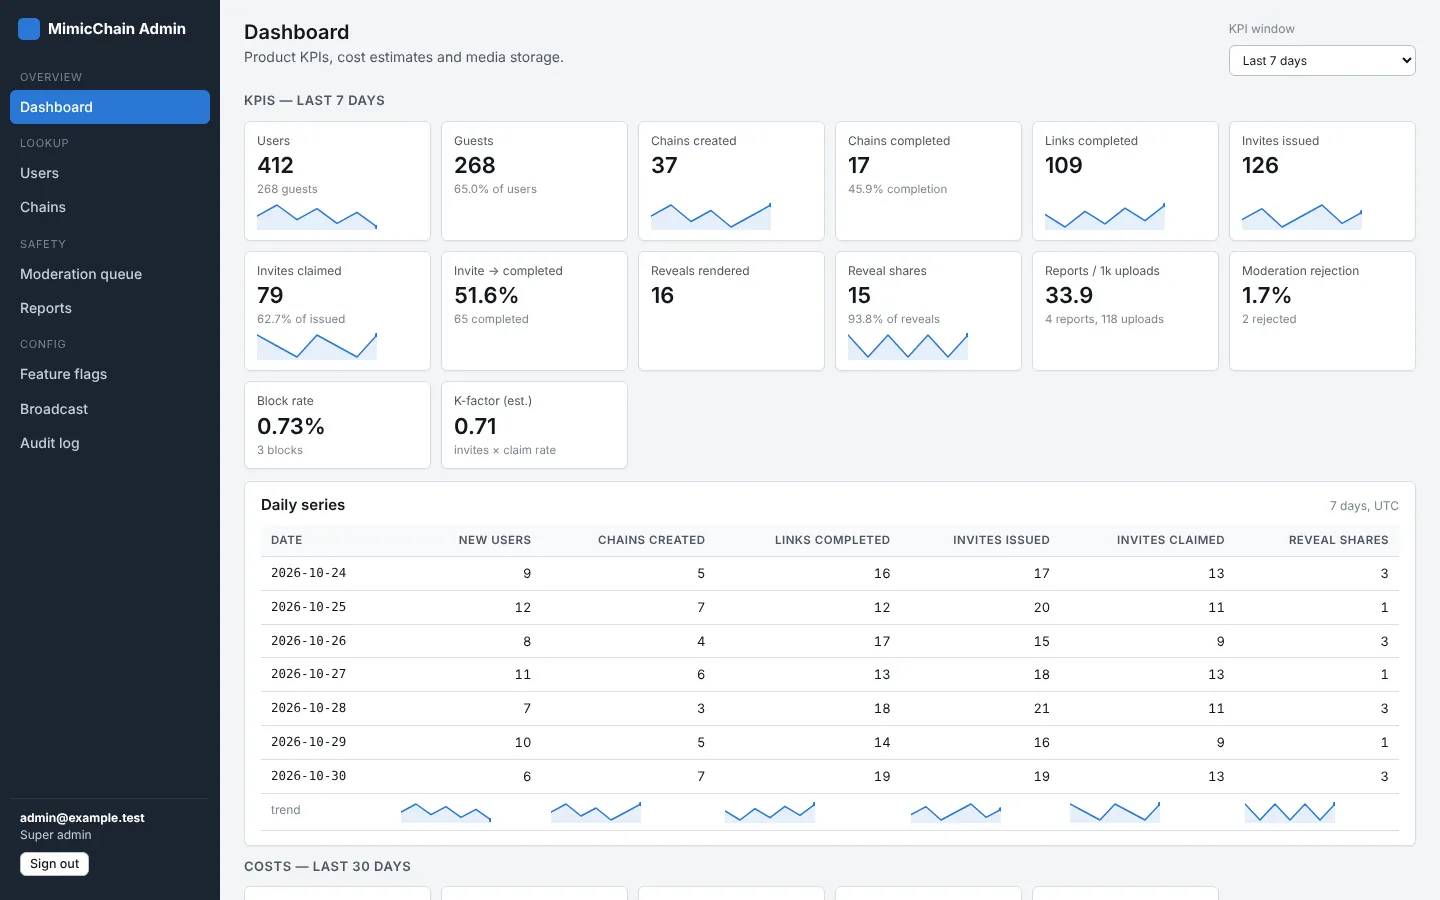Select the Chains completed KPI card

pos(928,181)
